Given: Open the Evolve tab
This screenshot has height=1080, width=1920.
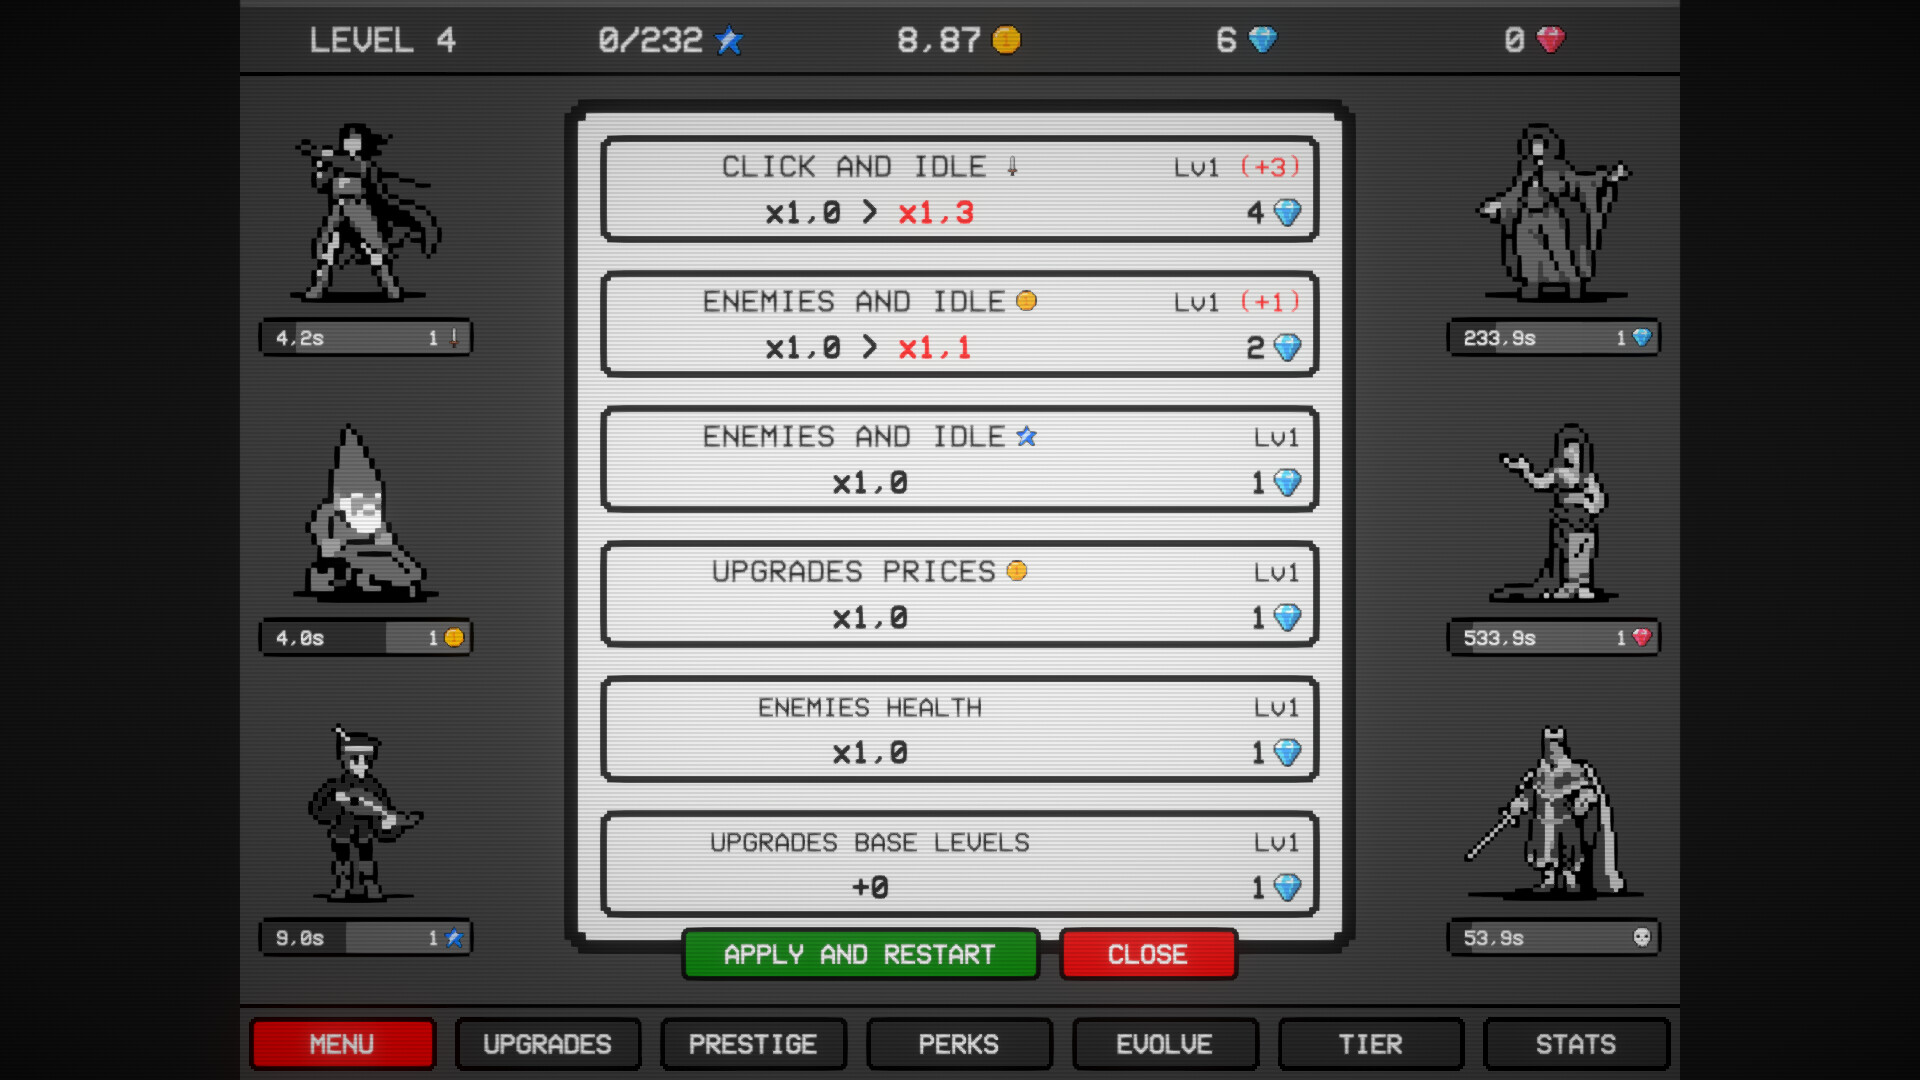Looking at the screenshot, I should tap(1165, 1044).
